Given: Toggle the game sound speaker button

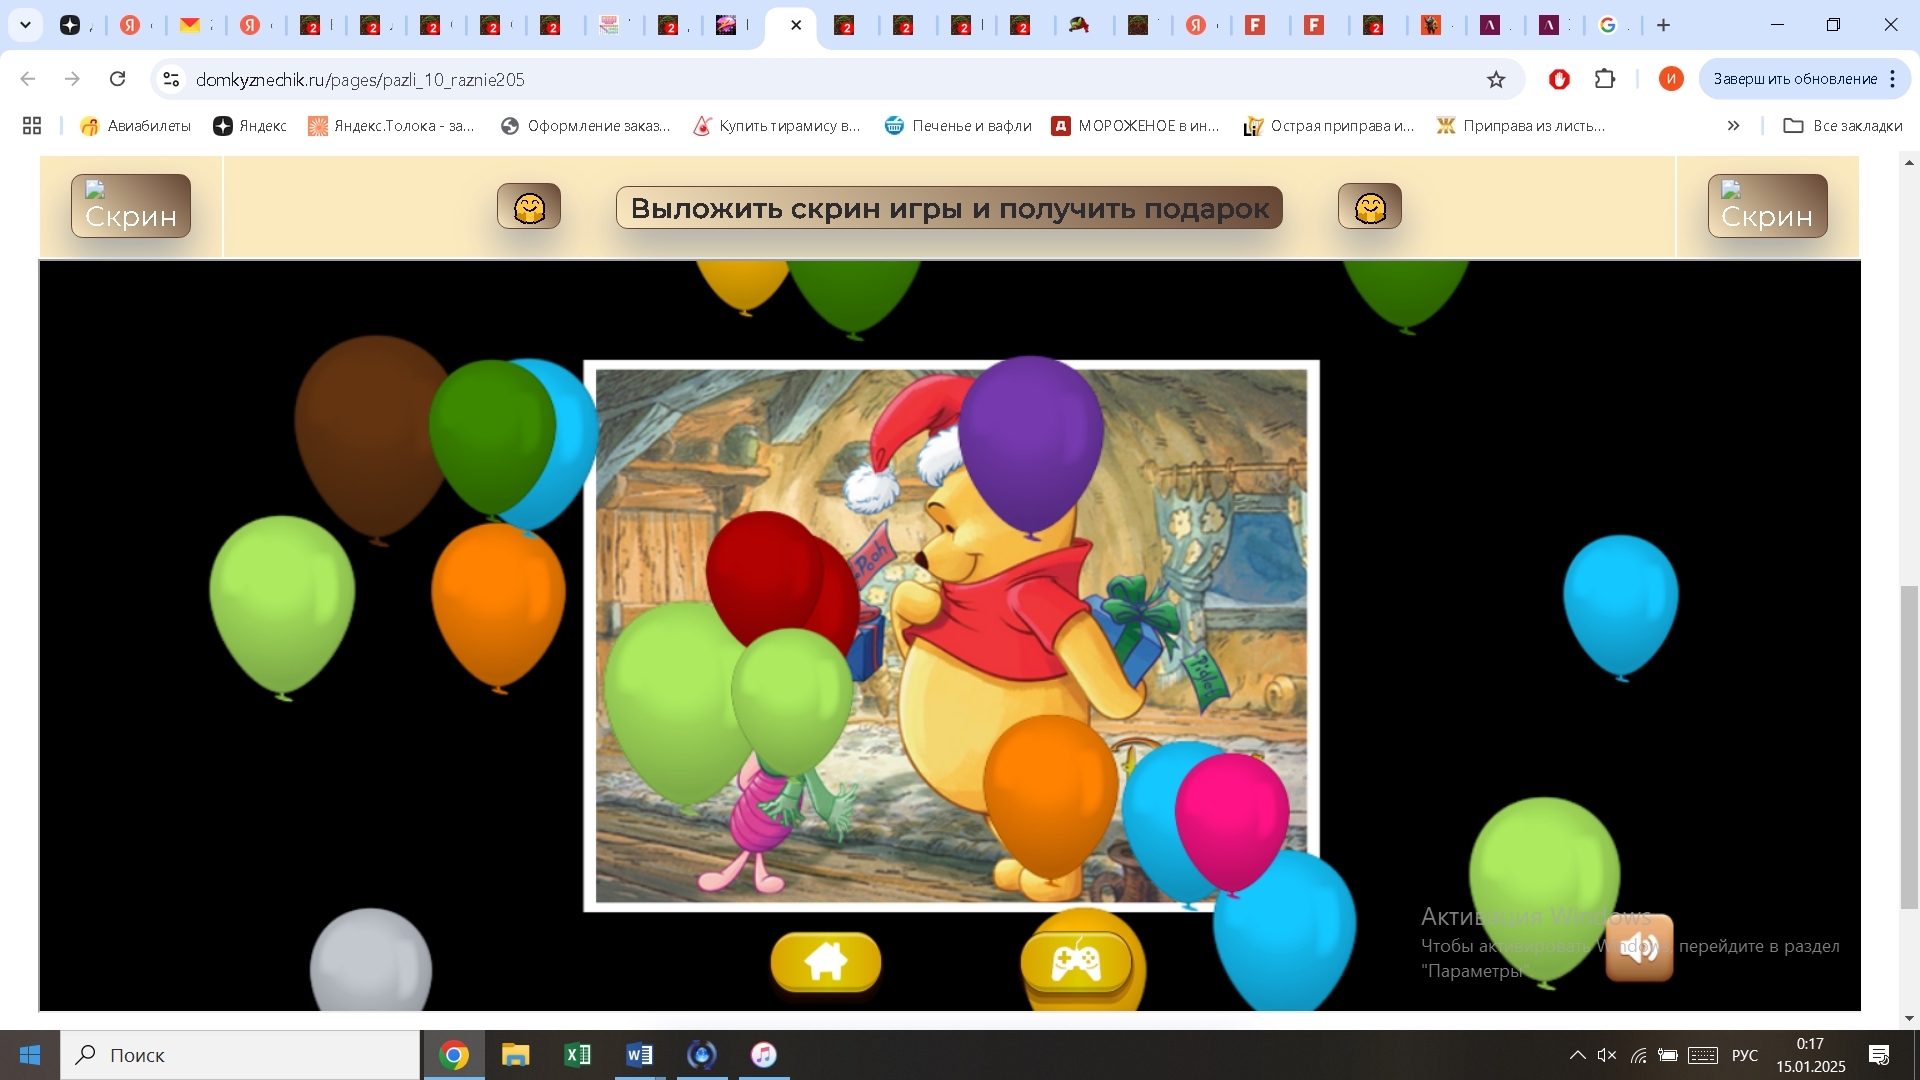Looking at the screenshot, I should tap(1639, 946).
